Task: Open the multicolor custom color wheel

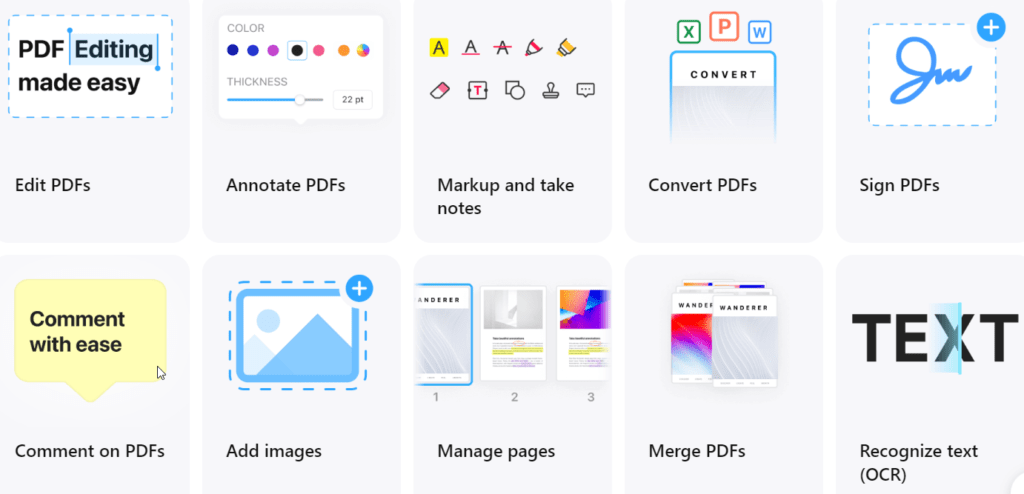Action: 364,50
